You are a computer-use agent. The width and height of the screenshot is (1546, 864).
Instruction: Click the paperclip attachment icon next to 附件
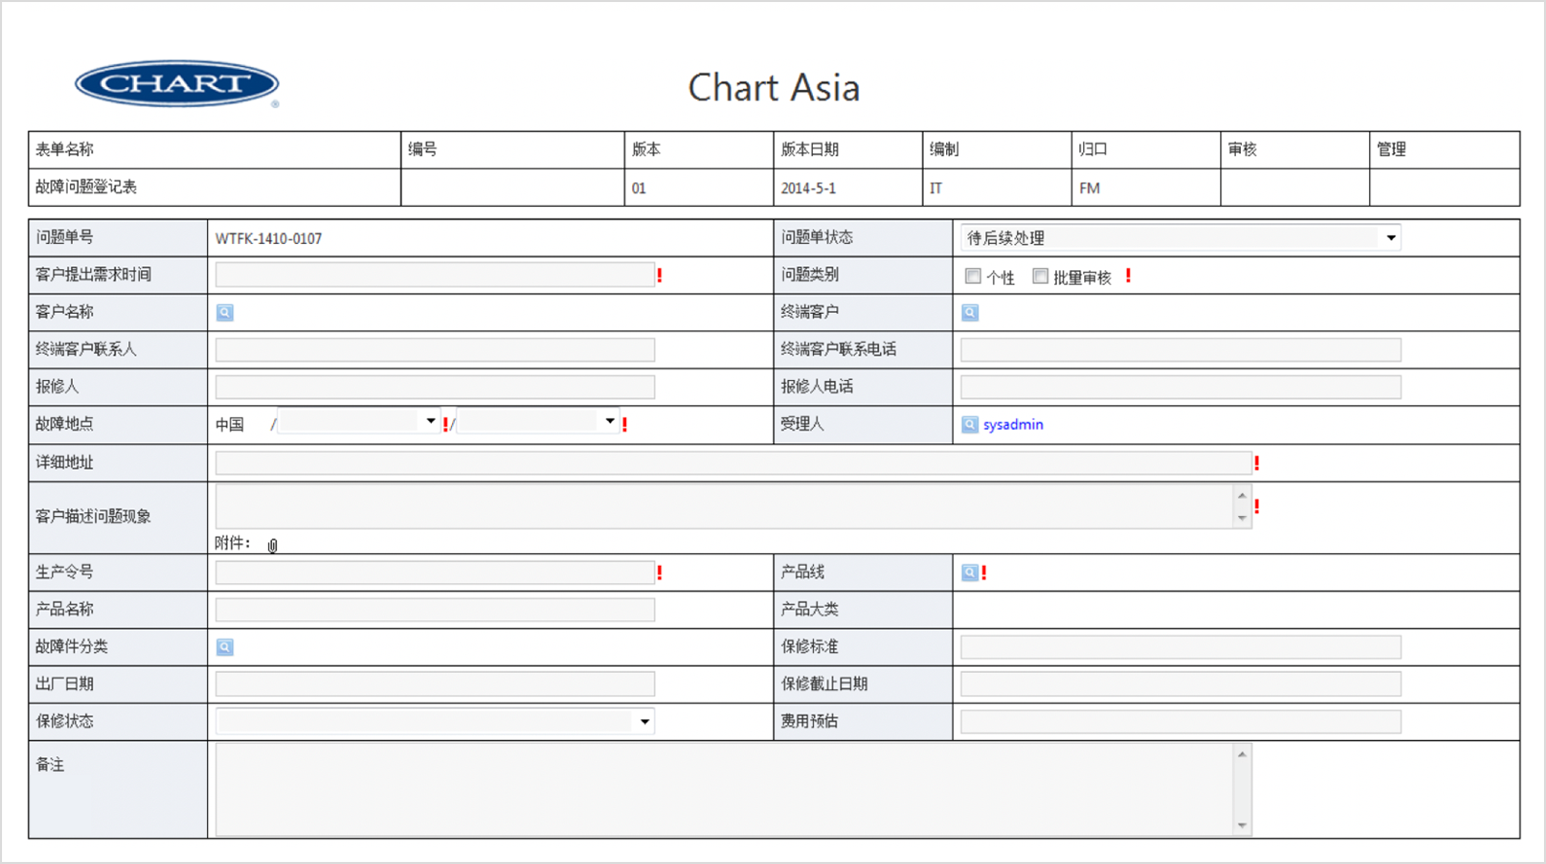[272, 545]
